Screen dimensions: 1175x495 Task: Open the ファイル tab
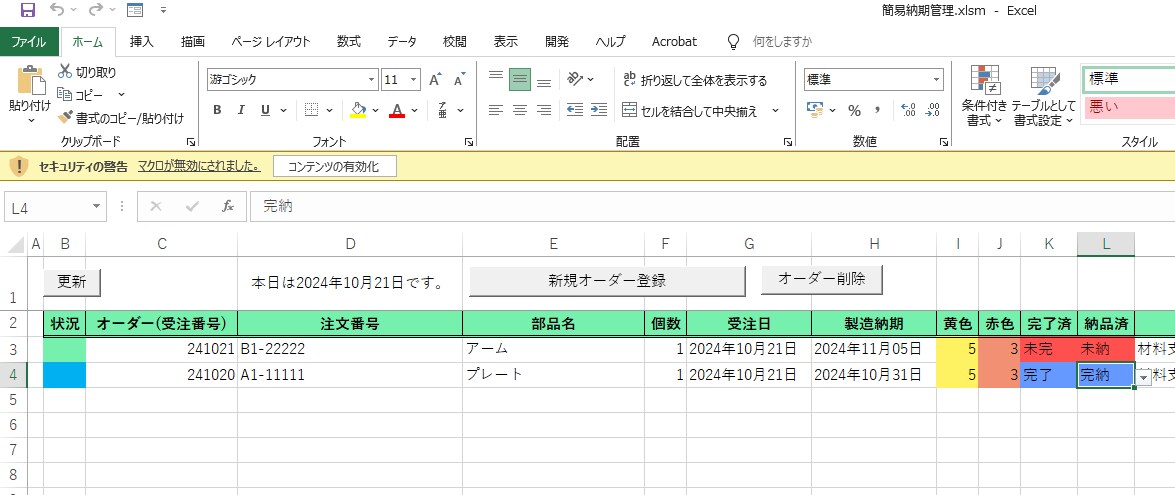pos(29,42)
